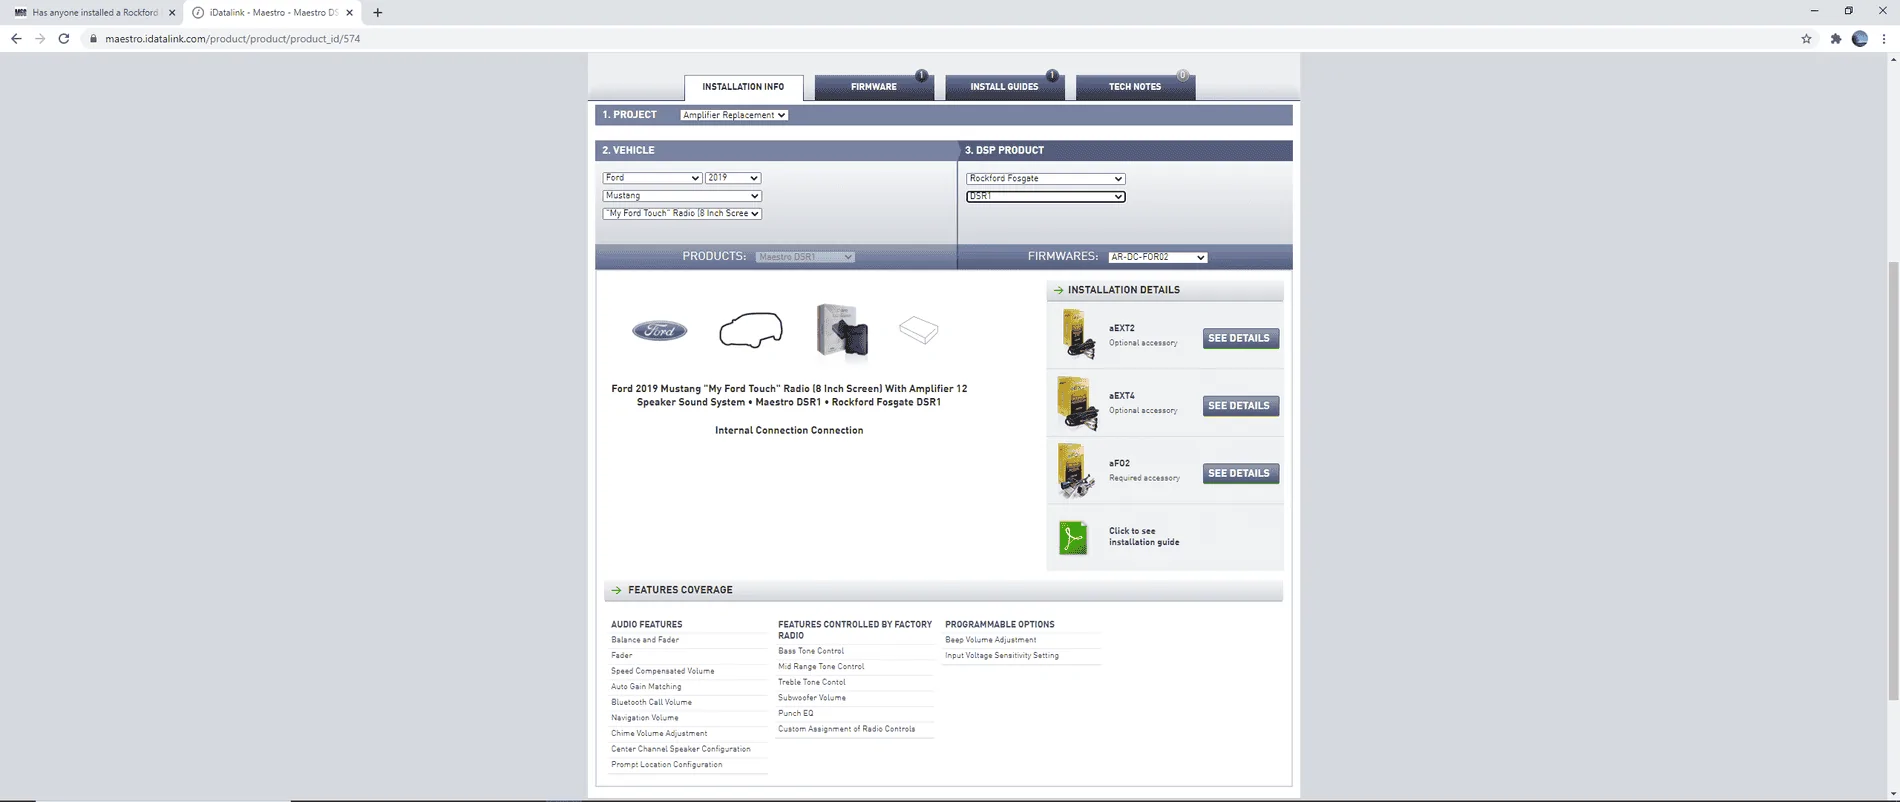Viewport: 1900px width, 802px height.
Task: Click Prompt Location Configuration feature
Action: pyautogui.click(x=666, y=765)
